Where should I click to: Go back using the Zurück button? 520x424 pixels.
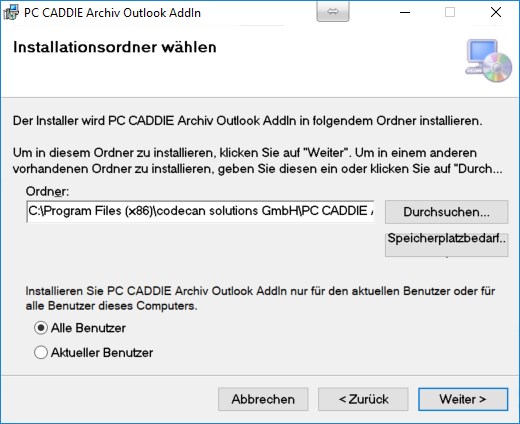[x=363, y=399]
